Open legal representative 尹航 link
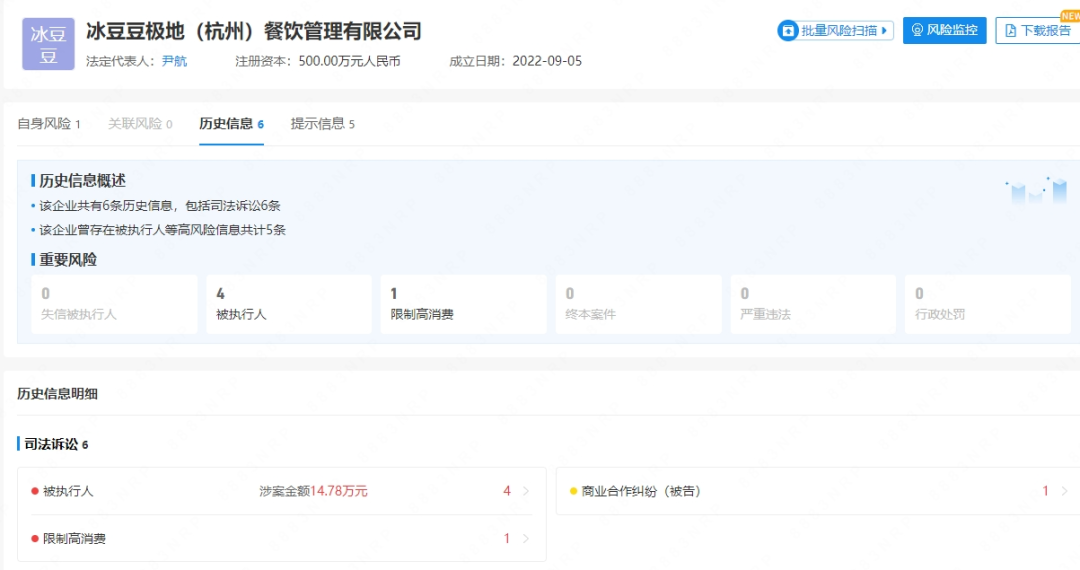1080x570 pixels. tap(174, 61)
